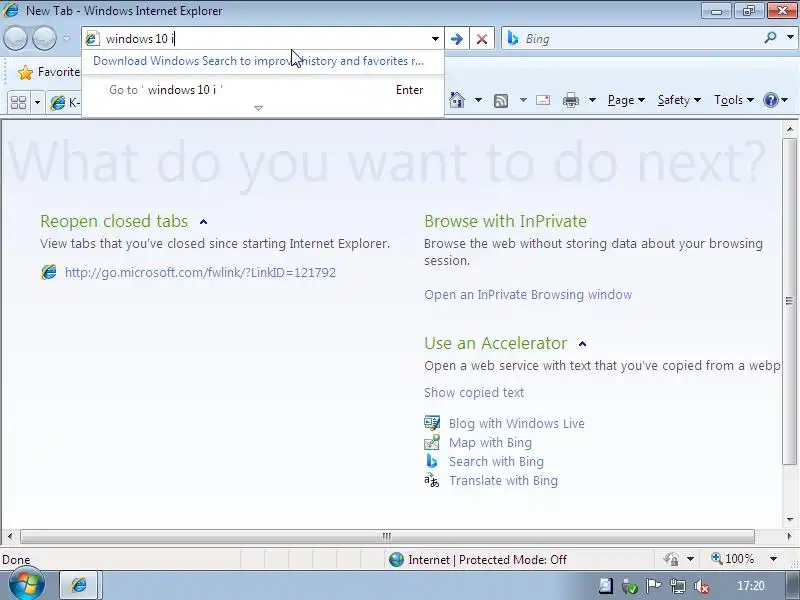Click the address bar text field
The height and width of the screenshot is (600, 800).
tap(264, 39)
